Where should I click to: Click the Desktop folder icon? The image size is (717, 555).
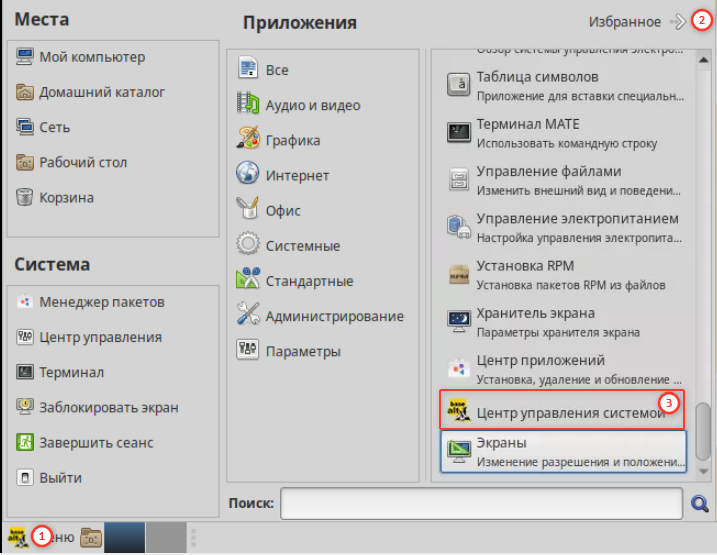tap(24, 162)
